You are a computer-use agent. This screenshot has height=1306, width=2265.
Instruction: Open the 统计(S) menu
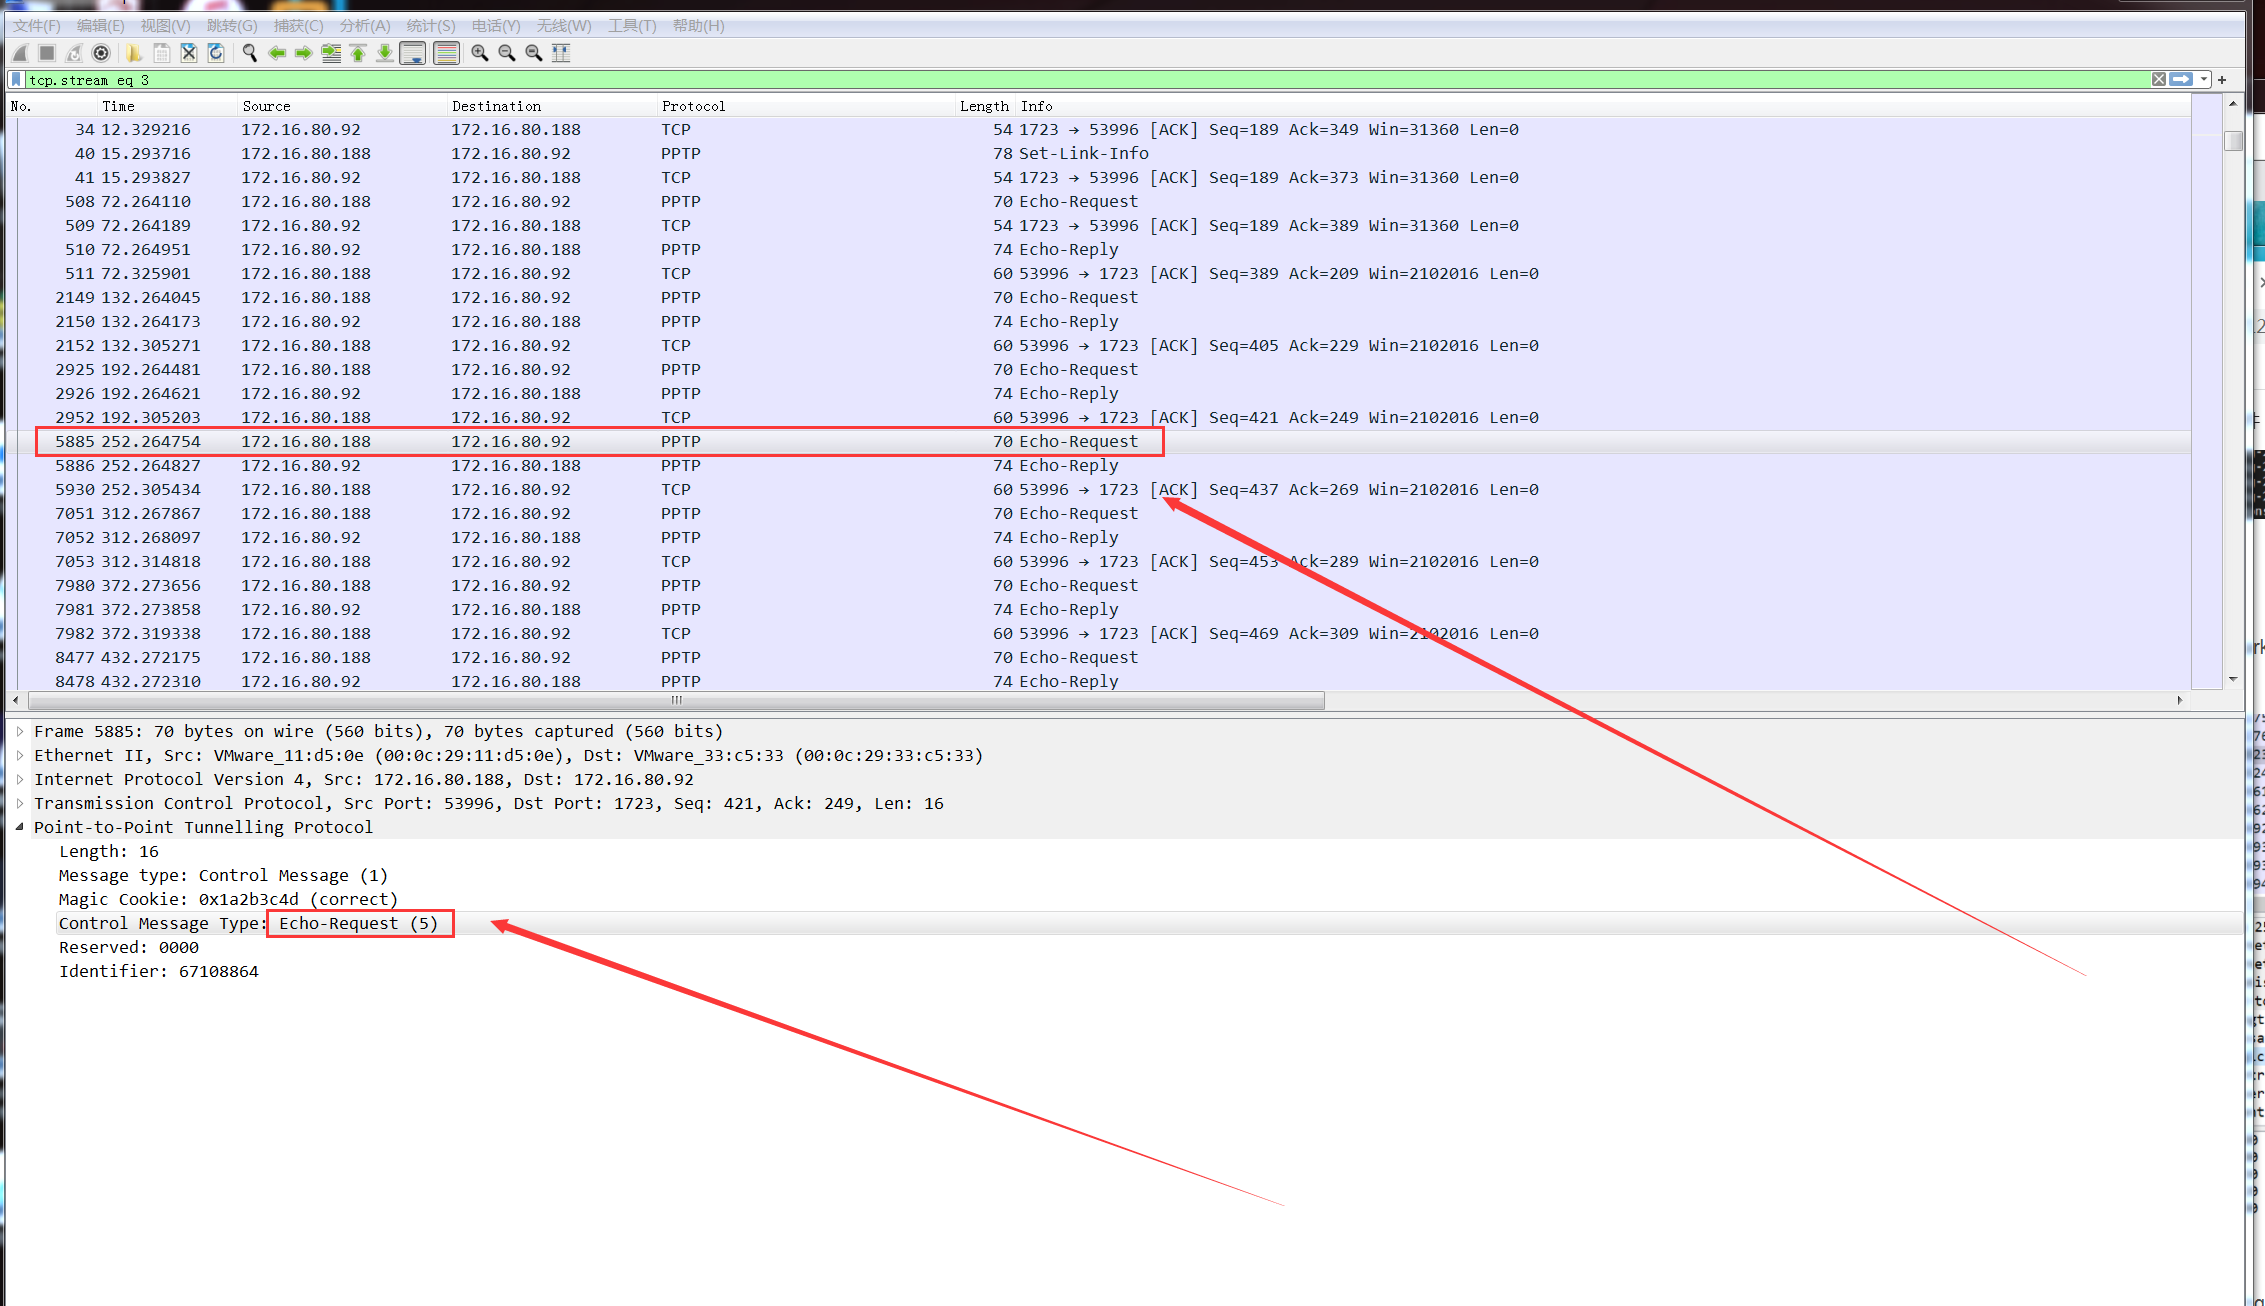click(431, 26)
